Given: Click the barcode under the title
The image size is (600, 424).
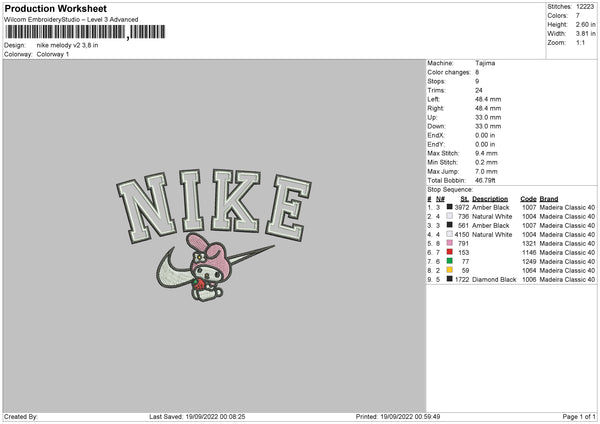Looking at the screenshot, I should pyautogui.click(x=85, y=32).
